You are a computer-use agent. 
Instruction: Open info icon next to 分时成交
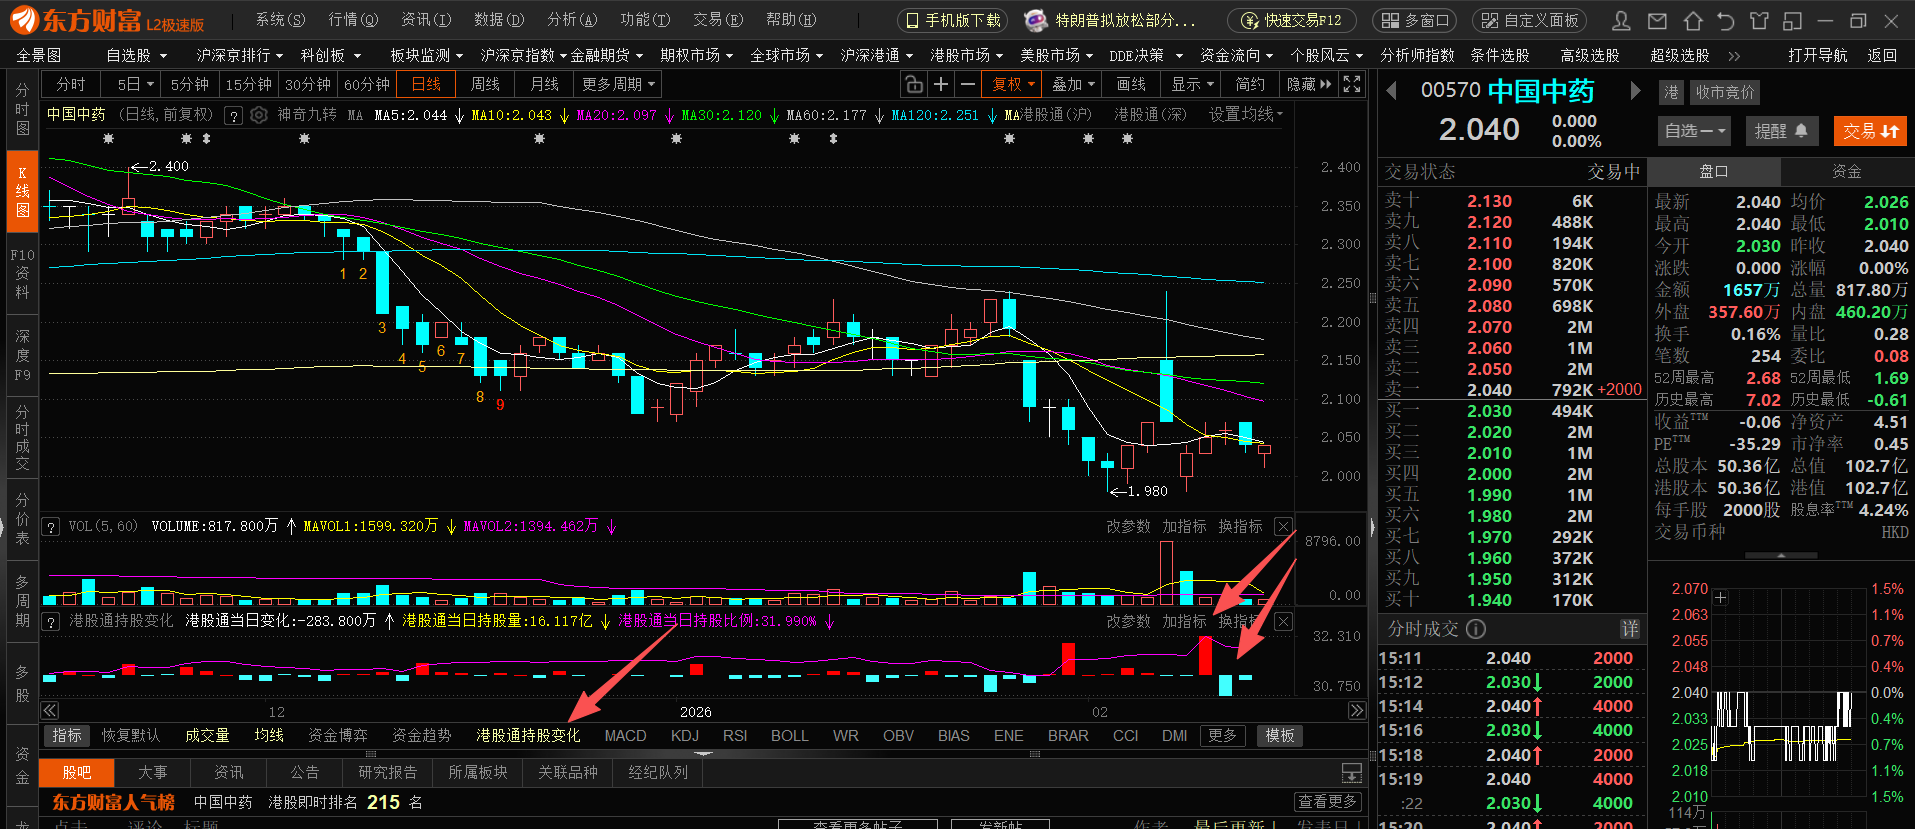pyautogui.click(x=1476, y=629)
